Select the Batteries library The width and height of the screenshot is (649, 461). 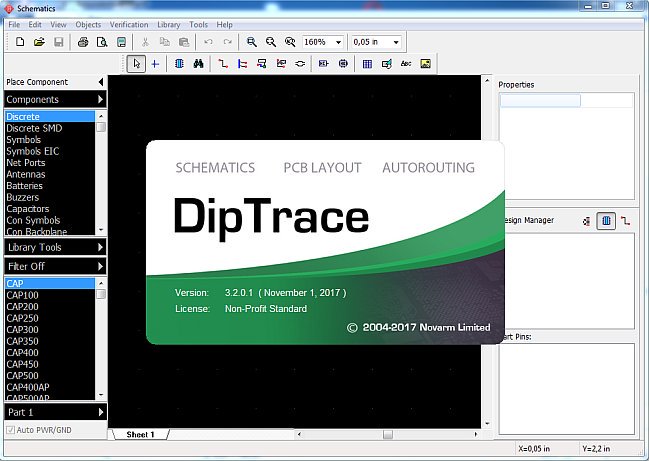point(49,186)
